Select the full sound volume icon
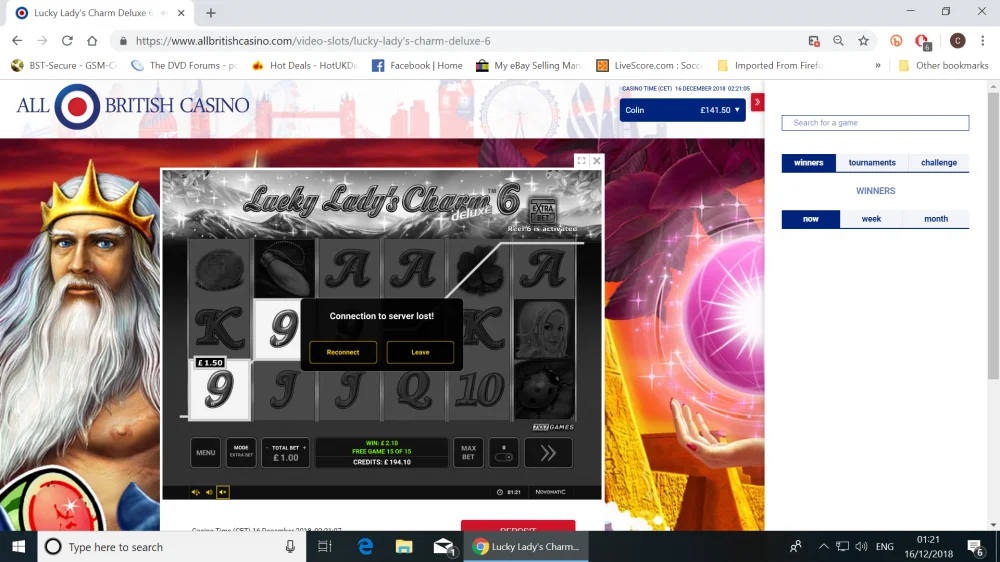This screenshot has width=1000, height=562. [x=195, y=492]
